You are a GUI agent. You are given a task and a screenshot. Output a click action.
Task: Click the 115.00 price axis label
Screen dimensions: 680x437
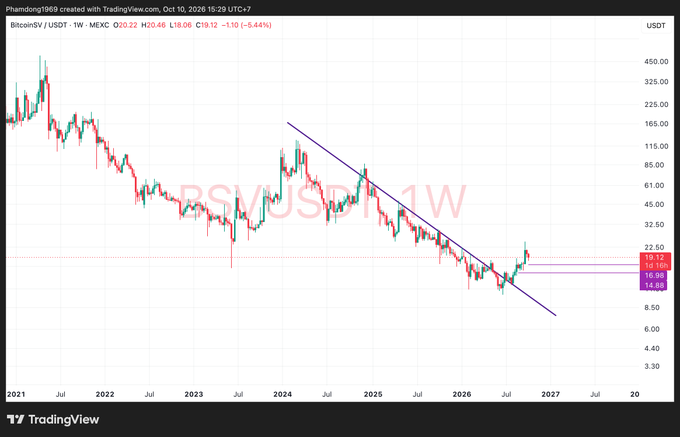point(656,146)
